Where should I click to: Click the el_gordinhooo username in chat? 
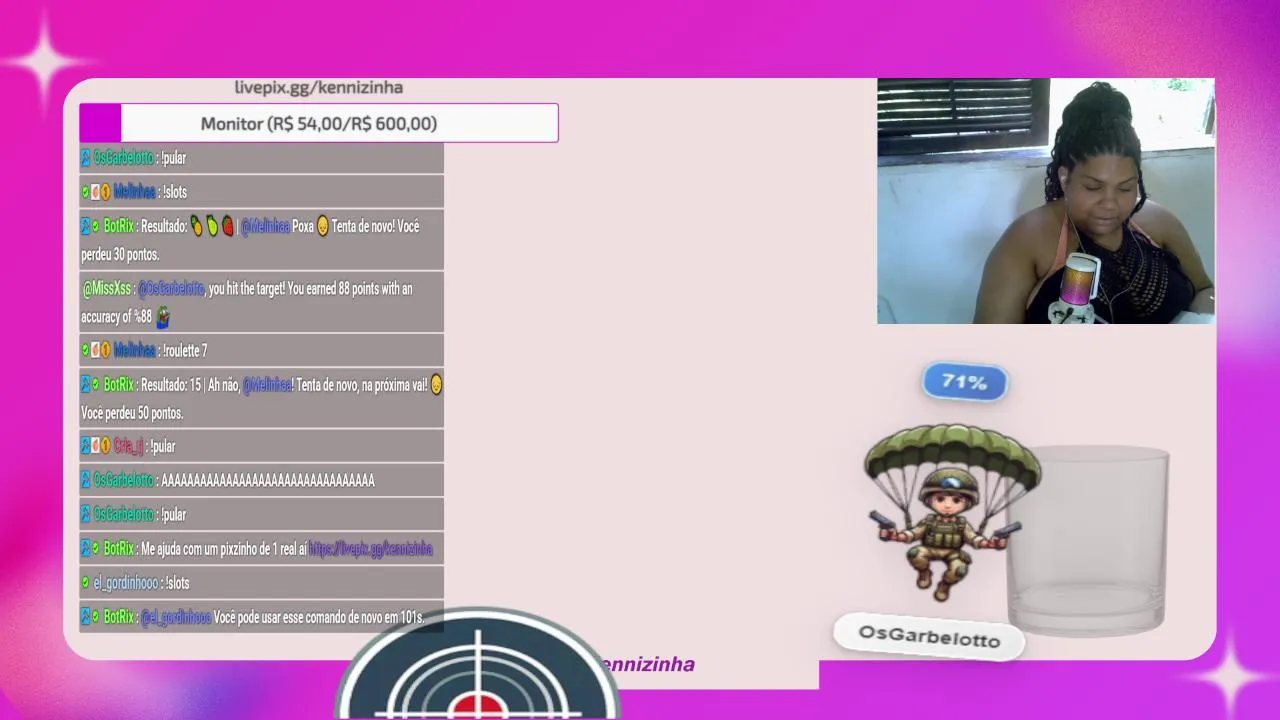point(126,583)
